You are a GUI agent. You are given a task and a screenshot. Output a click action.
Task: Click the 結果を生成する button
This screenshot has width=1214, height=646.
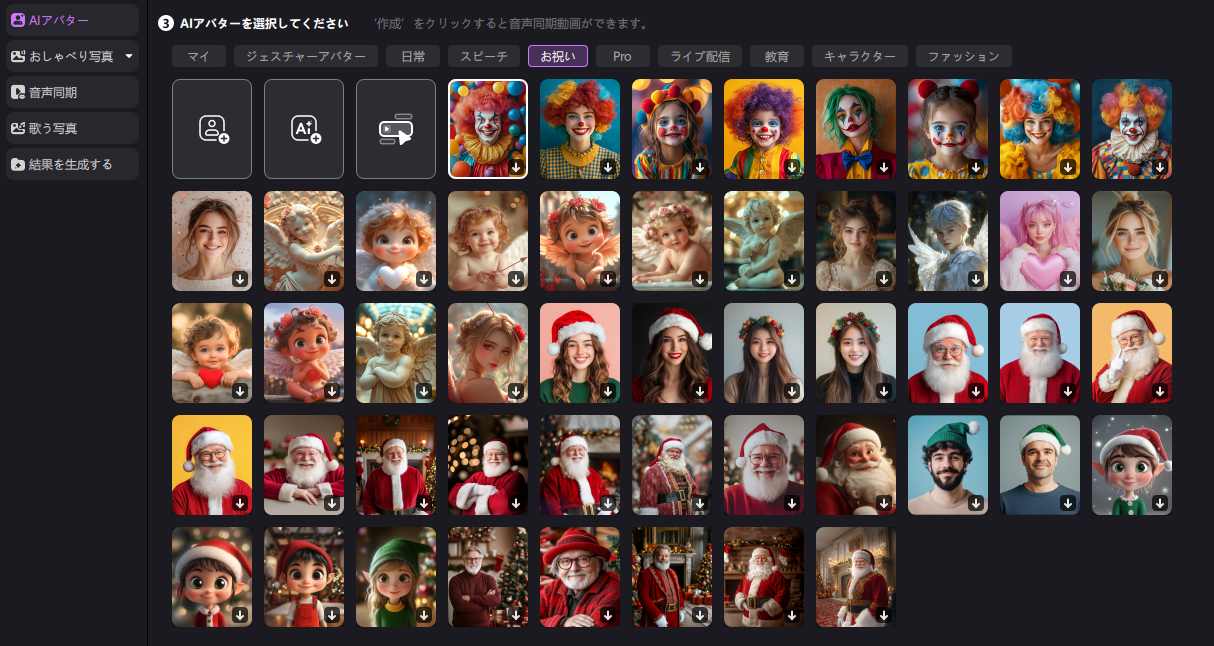point(70,164)
